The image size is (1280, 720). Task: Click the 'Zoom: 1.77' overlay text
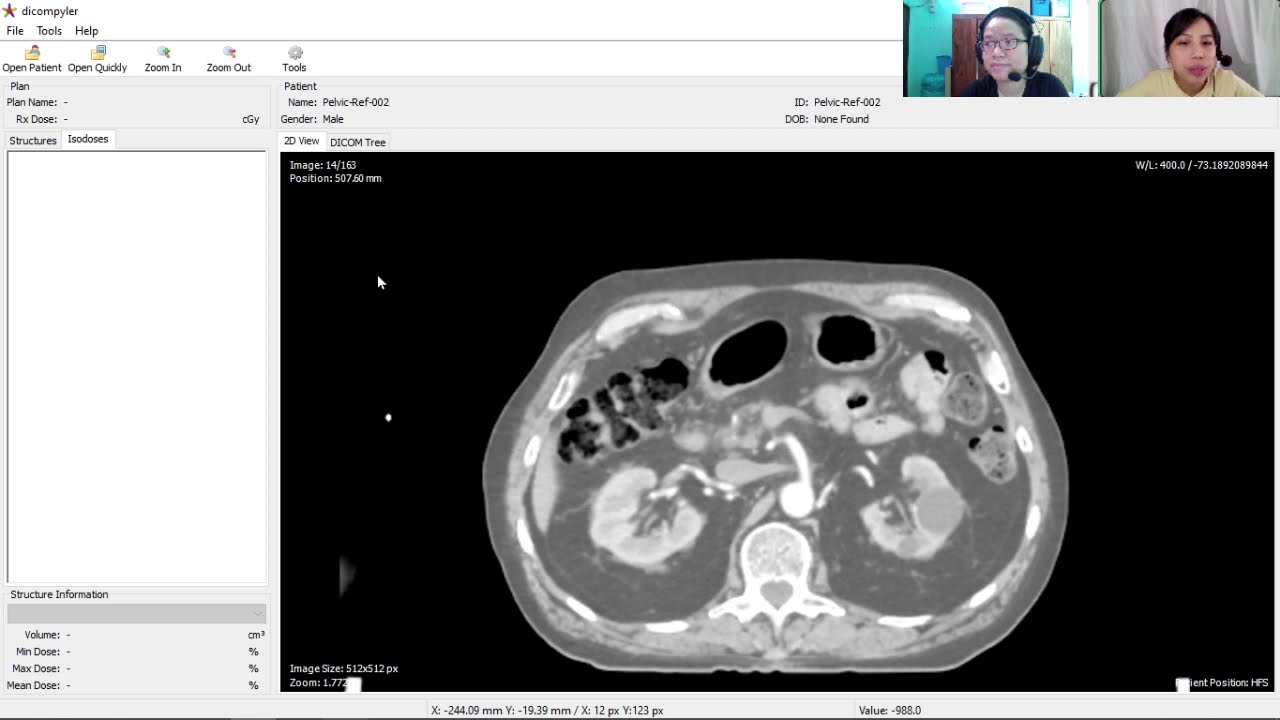pyautogui.click(x=318, y=683)
